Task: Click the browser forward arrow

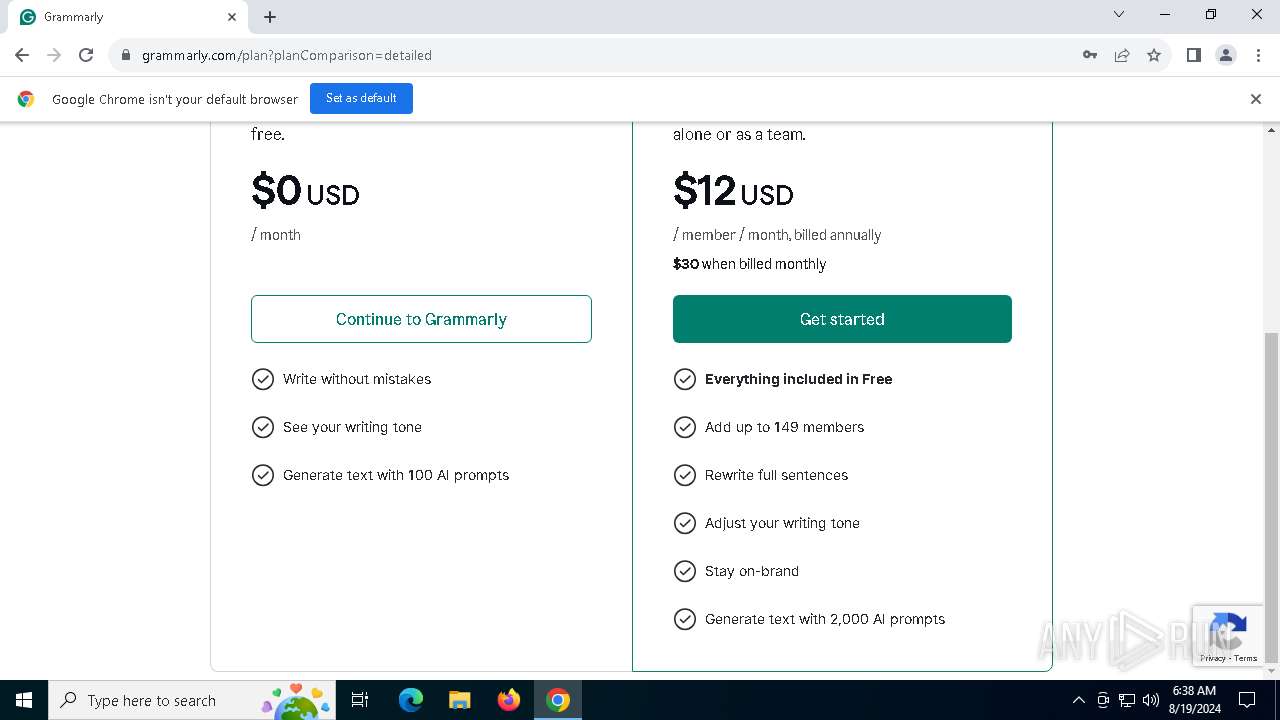Action: [54, 55]
